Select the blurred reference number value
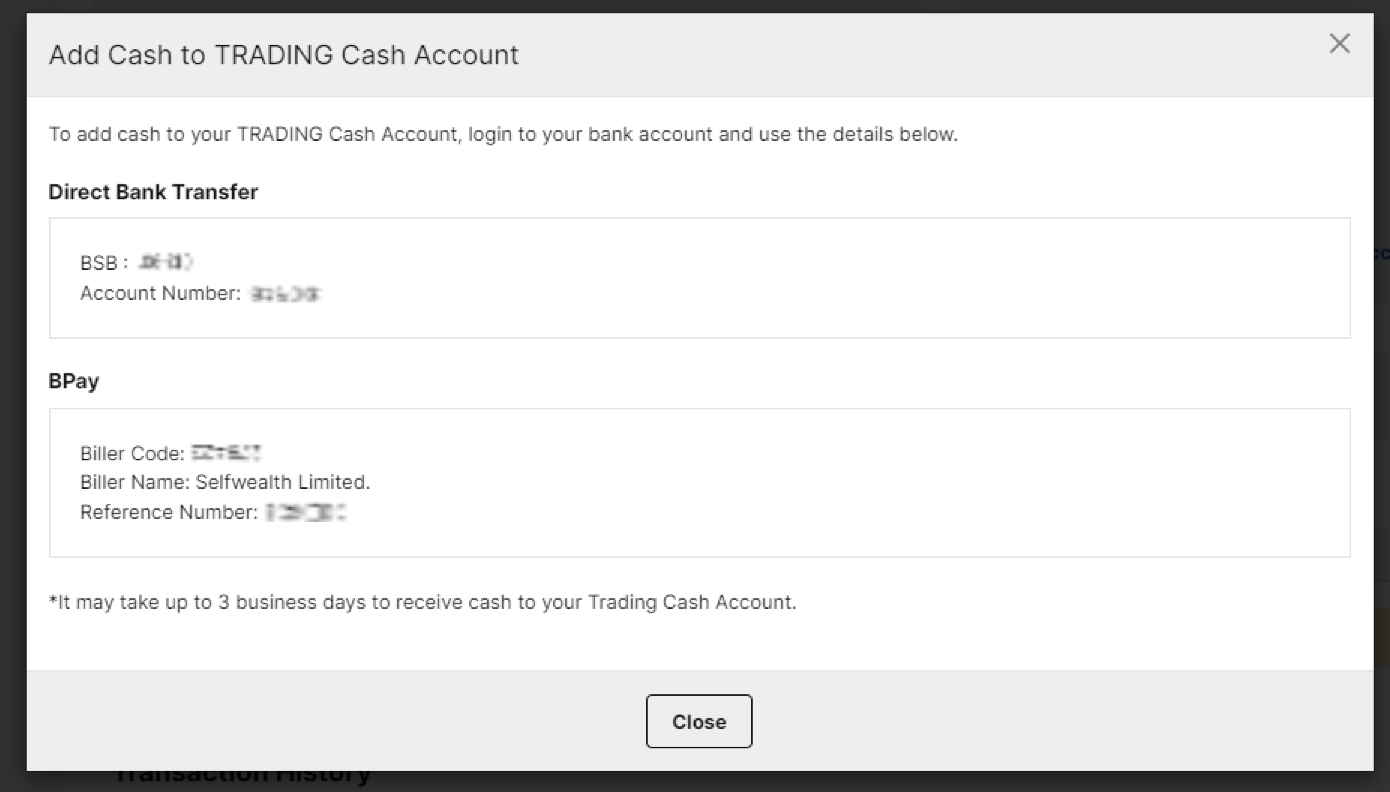Screen dimensions: 1390x792 (x=306, y=513)
